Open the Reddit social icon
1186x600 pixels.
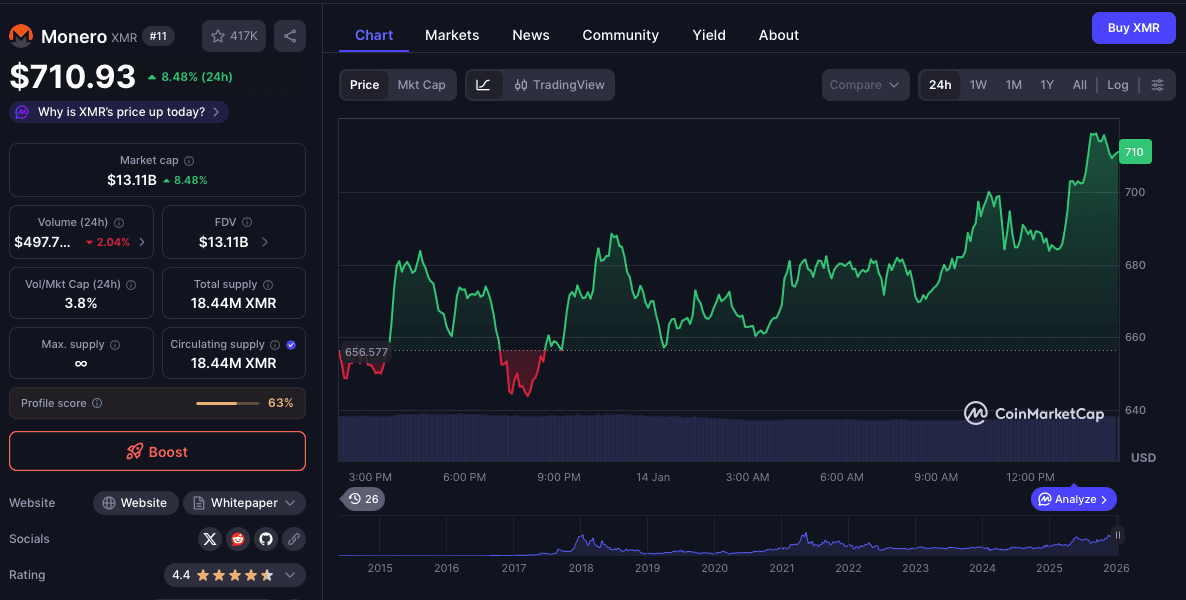pos(238,539)
